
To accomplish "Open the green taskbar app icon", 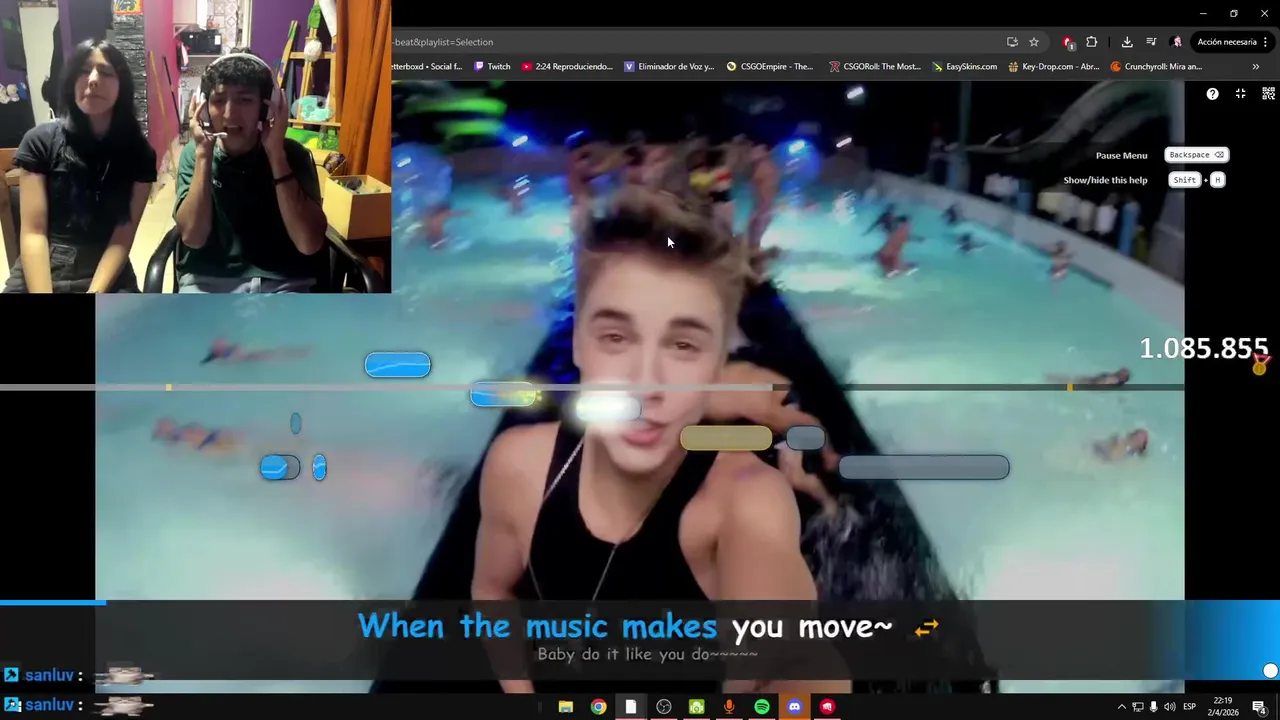I will click(696, 707).
